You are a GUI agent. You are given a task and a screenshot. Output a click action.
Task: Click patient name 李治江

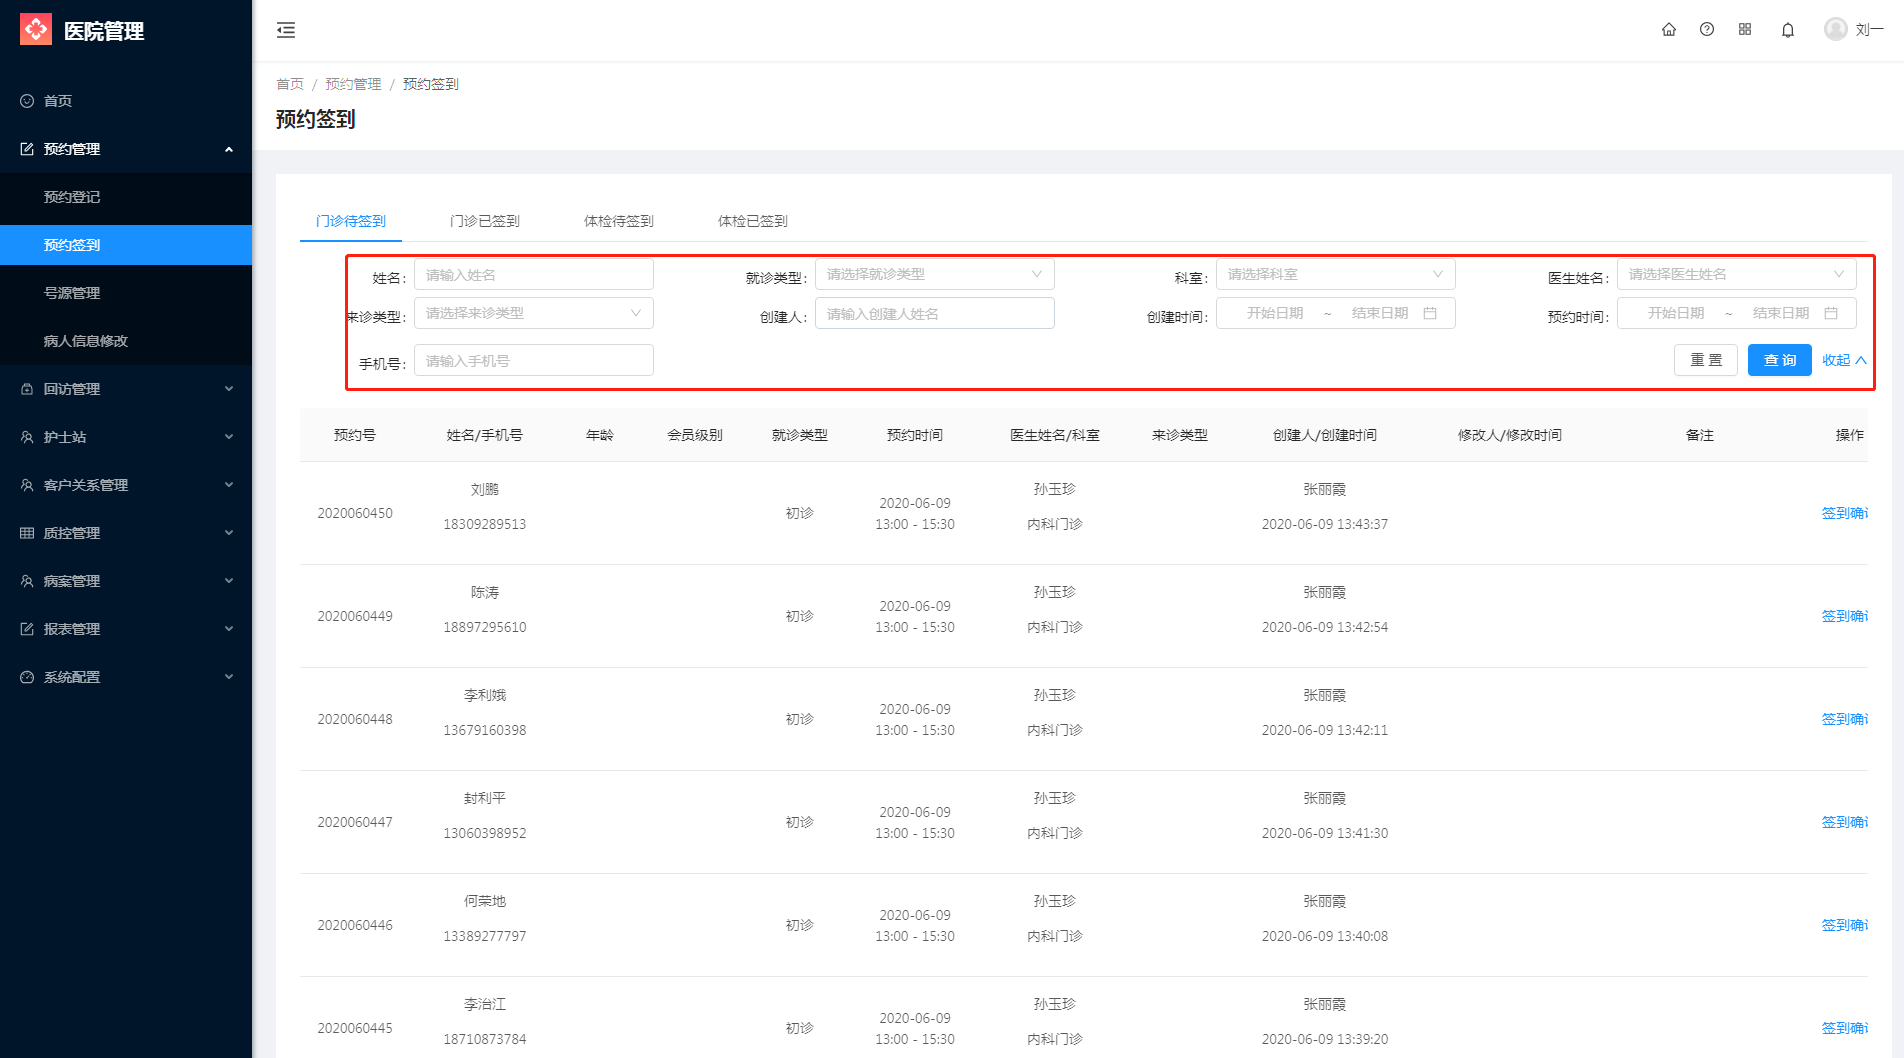485,1004
